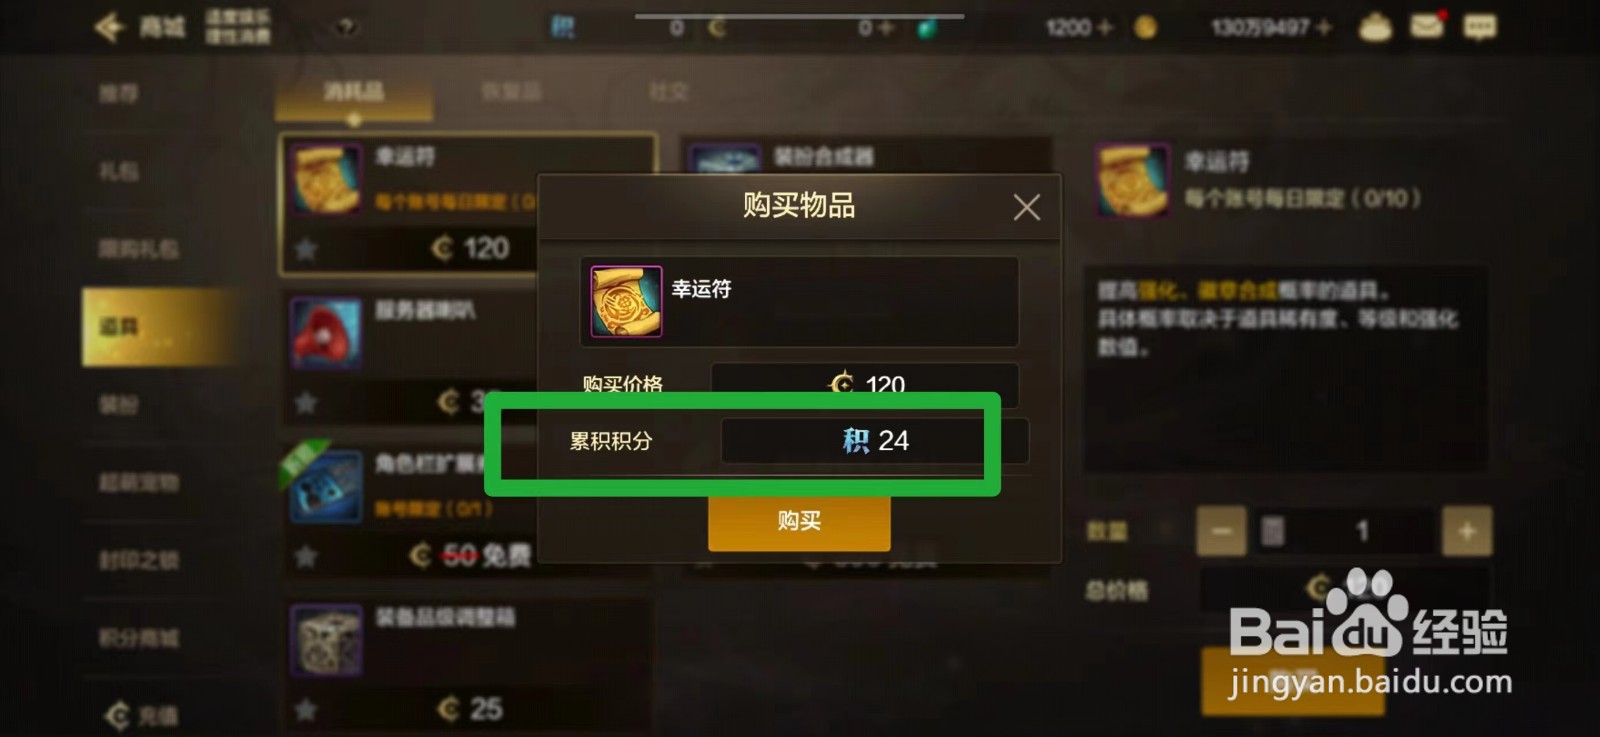Select the blue box item thumbnail
The height and width of the screenshot is (737, 1600).
(x=326, y=487)
